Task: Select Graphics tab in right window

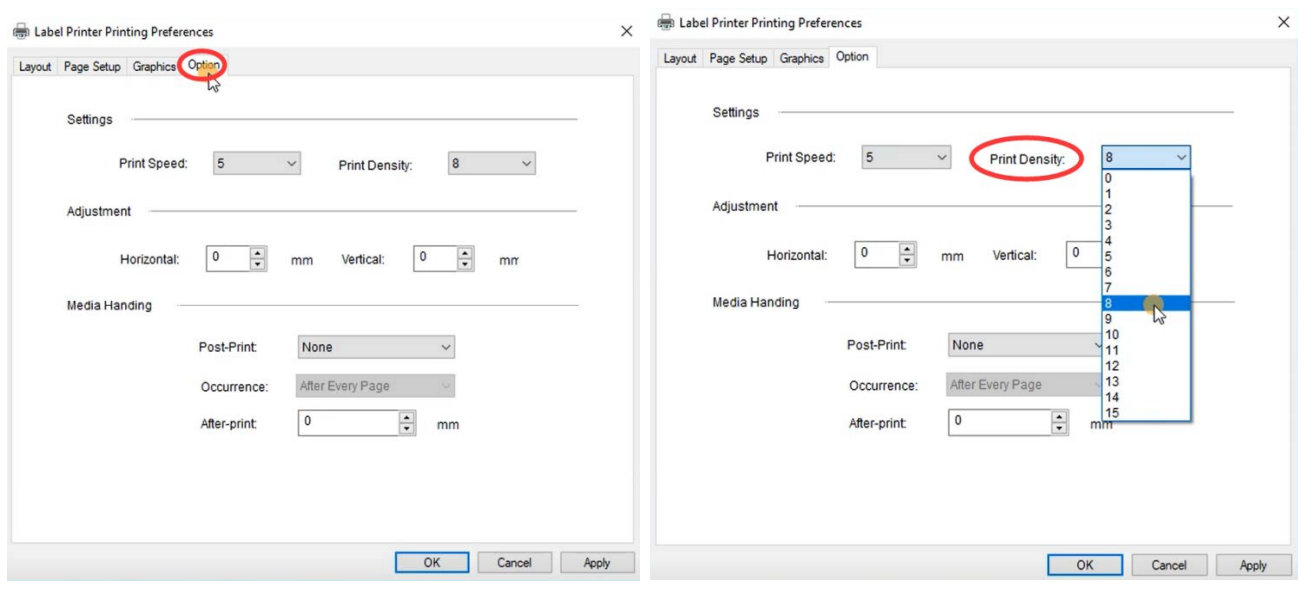Action: tap(801, 59)
